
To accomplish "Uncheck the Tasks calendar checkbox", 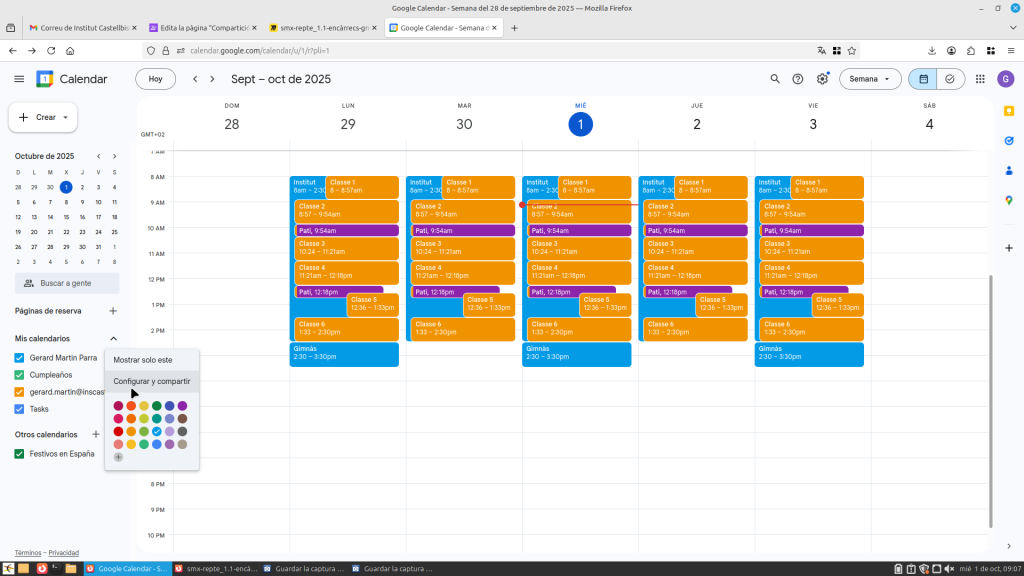I will [x=19, y=409].
